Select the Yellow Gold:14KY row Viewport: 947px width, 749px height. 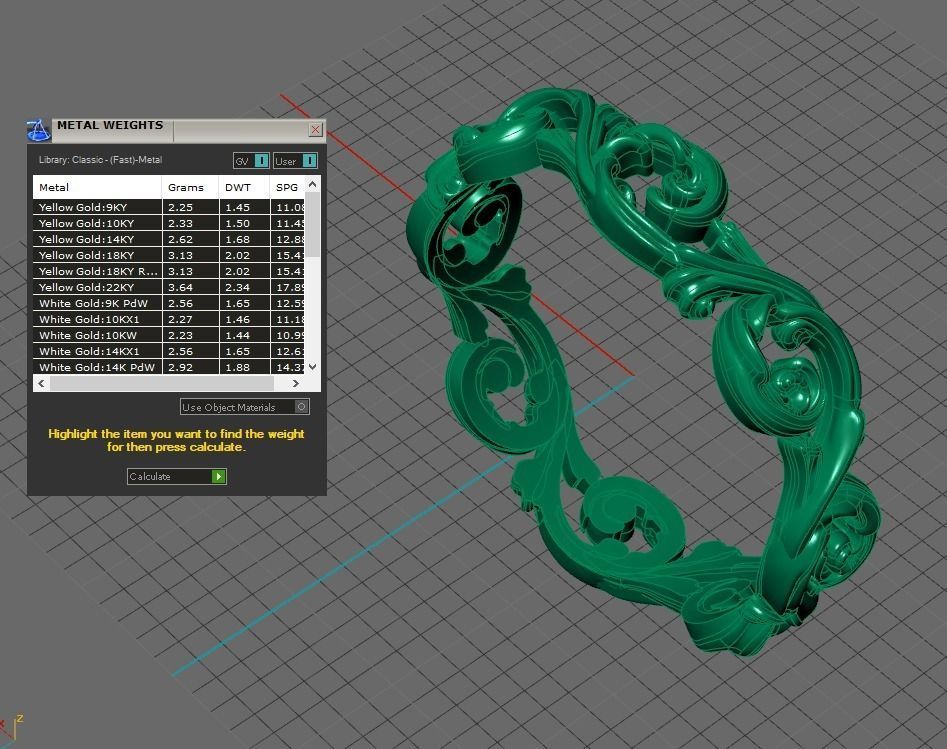(169, 239)
